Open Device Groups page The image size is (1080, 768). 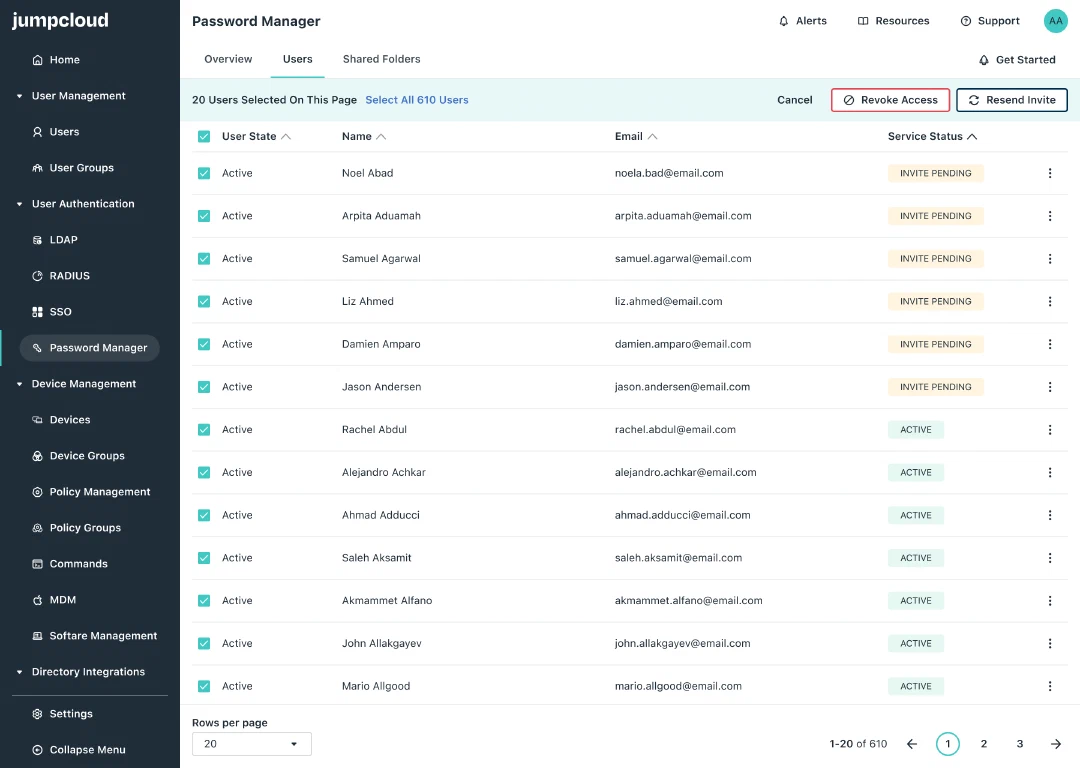[x=79, y=456]
